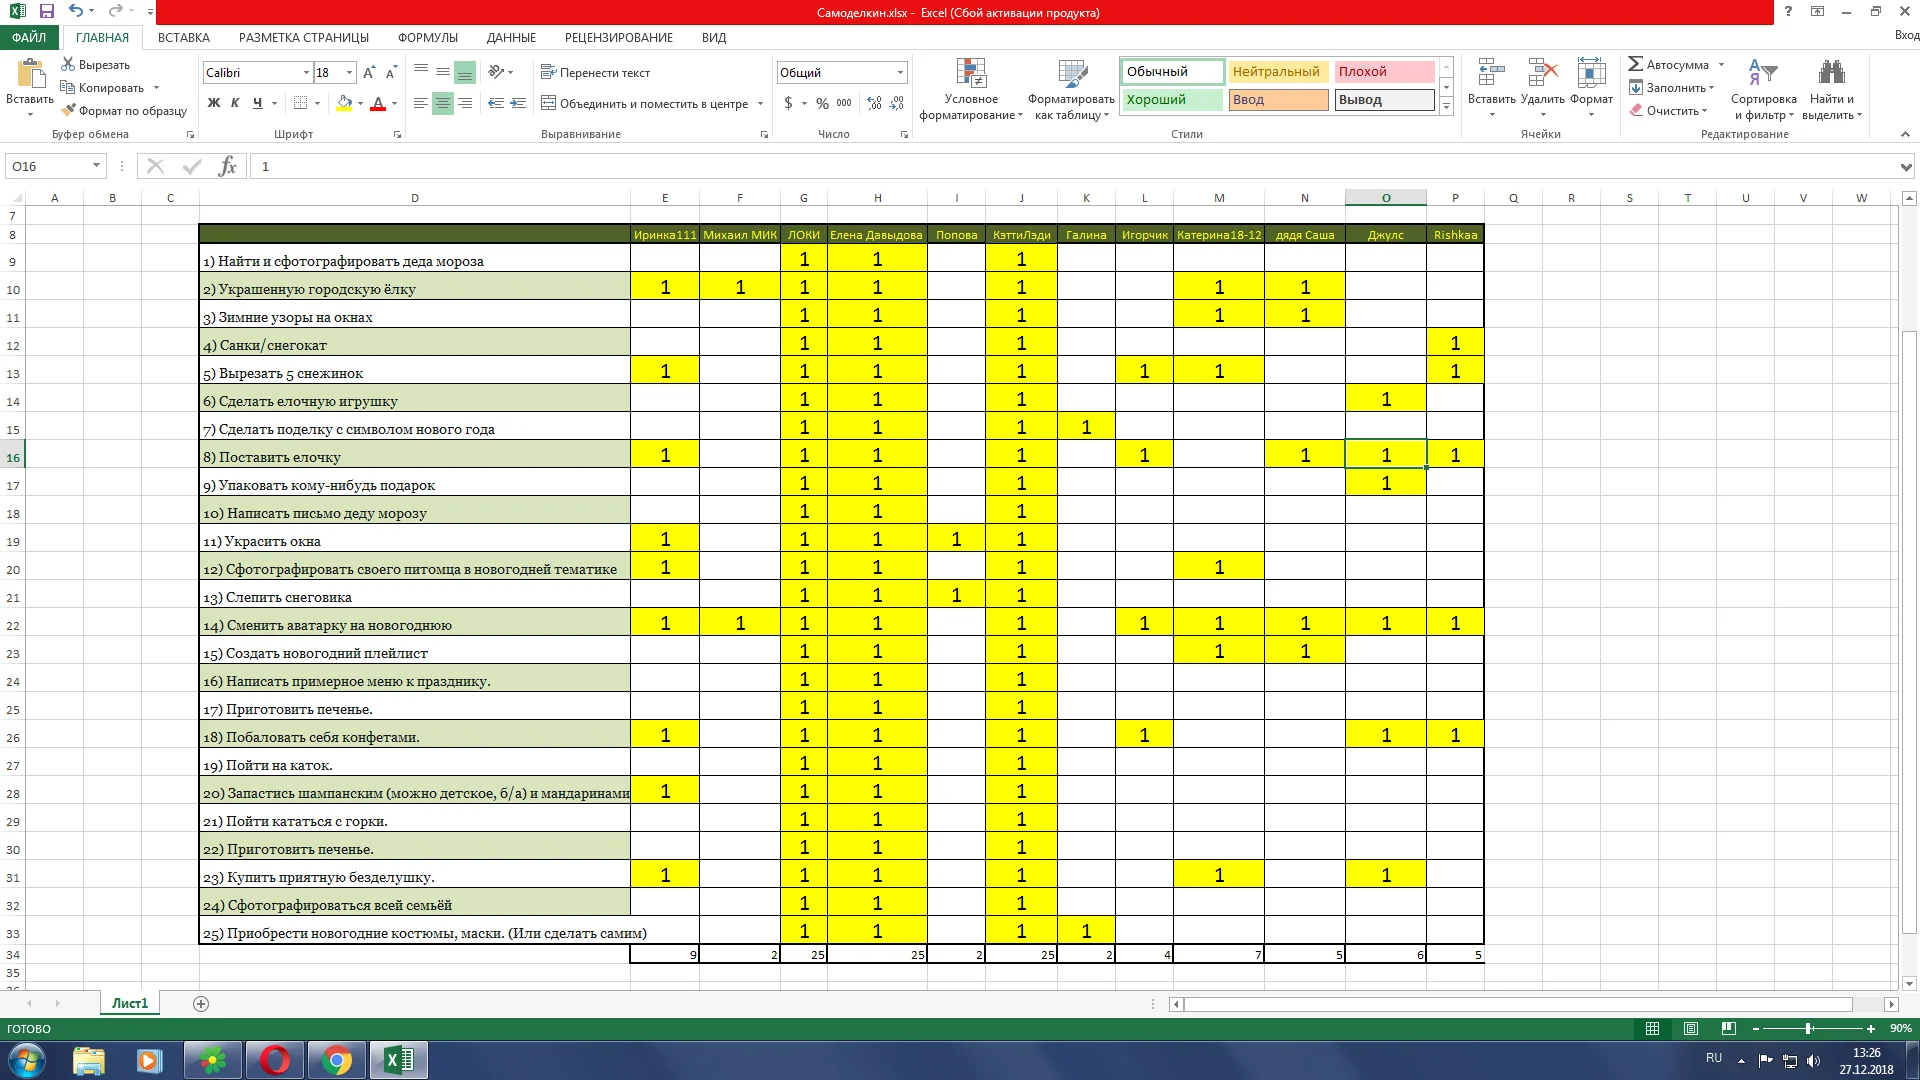The width and height of the screenshot is (1920, 1080).
Task: Click the borders icon in the Font group
Action: pos(300,103)
